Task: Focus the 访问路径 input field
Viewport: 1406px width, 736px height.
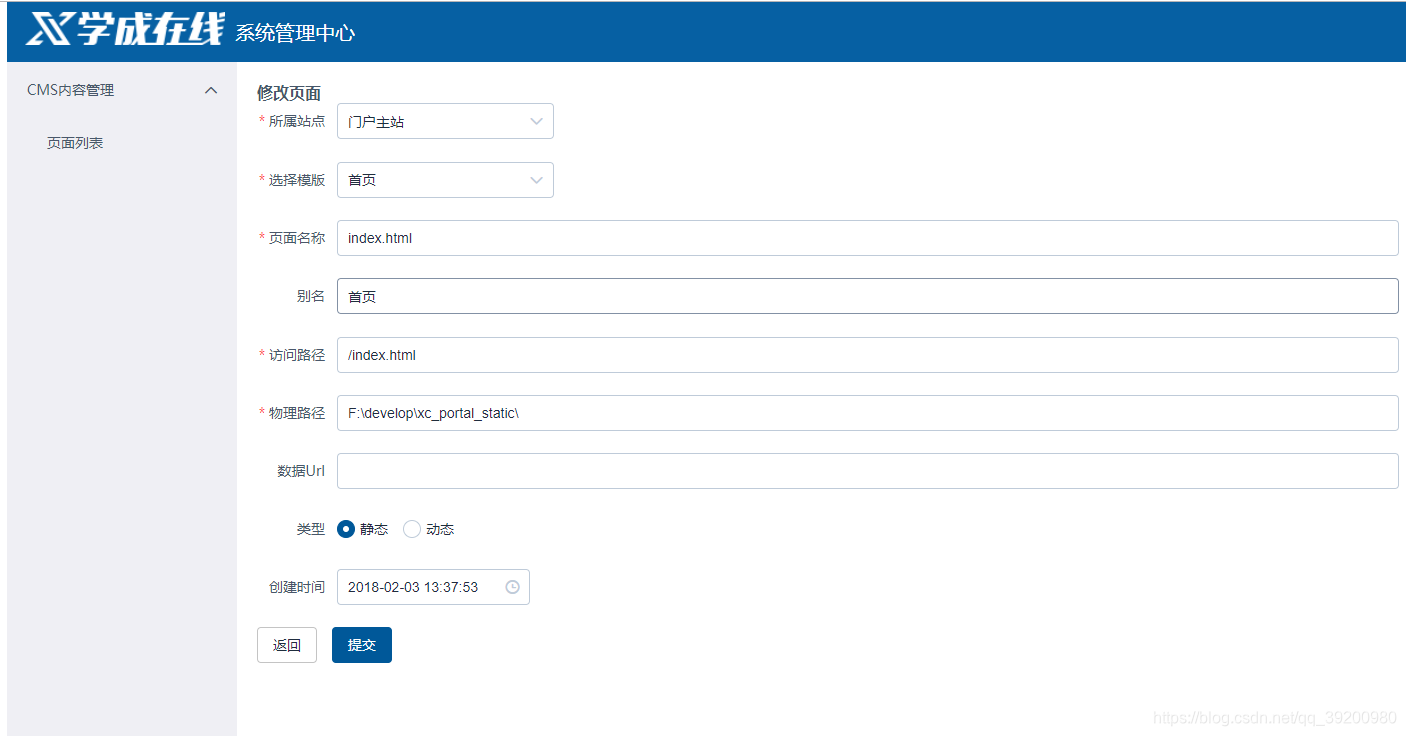Action: pyautogui.click(x=868, y=355)
